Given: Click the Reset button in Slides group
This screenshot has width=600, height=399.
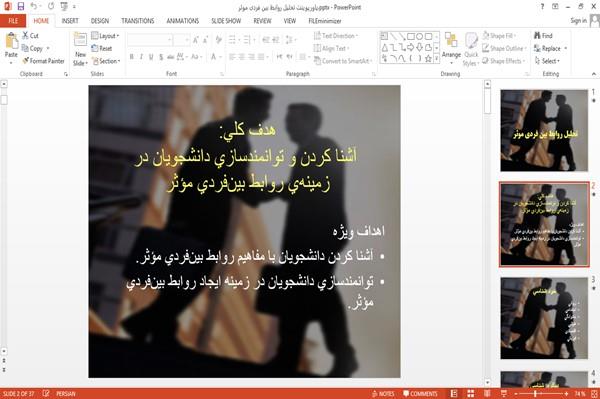Looking at the screenshot, I should point(102,48).
